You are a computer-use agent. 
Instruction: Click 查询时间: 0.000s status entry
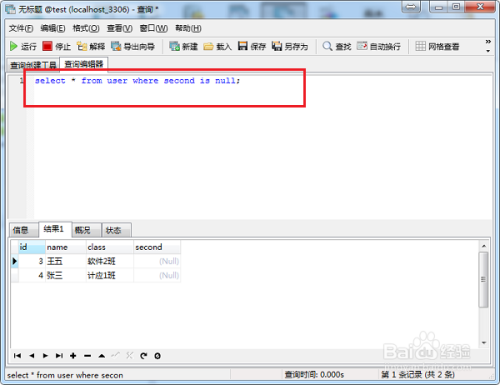coord(314,375)
